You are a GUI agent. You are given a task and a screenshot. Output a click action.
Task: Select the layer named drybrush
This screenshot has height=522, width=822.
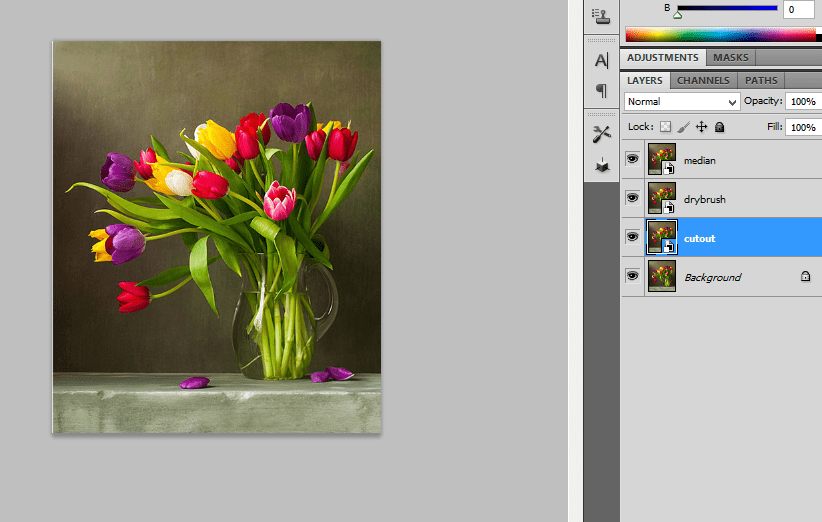tap(705, 199)
